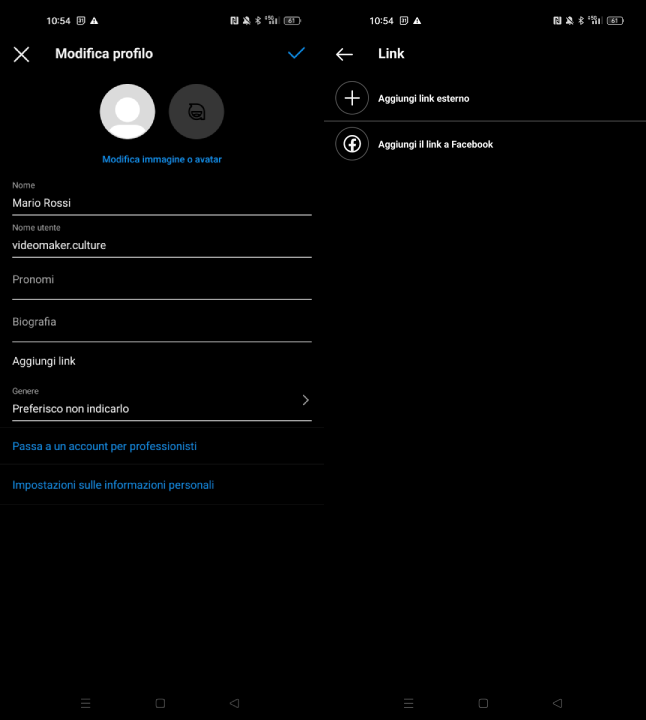
Task: Tap Modifica immagine o avatar link
Action: tap(161, 159)
